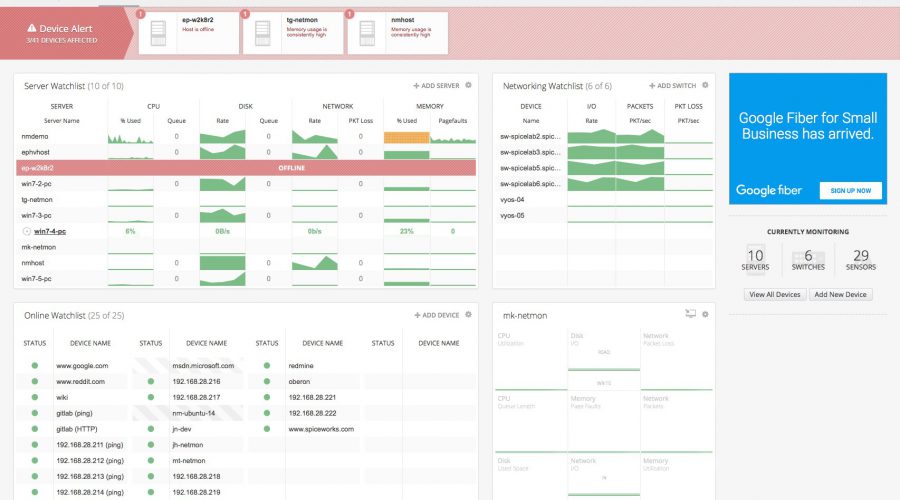Screen dimensions: 900x500
Task: Open Server Watchlist settings gear
Action: pos(468,86)
